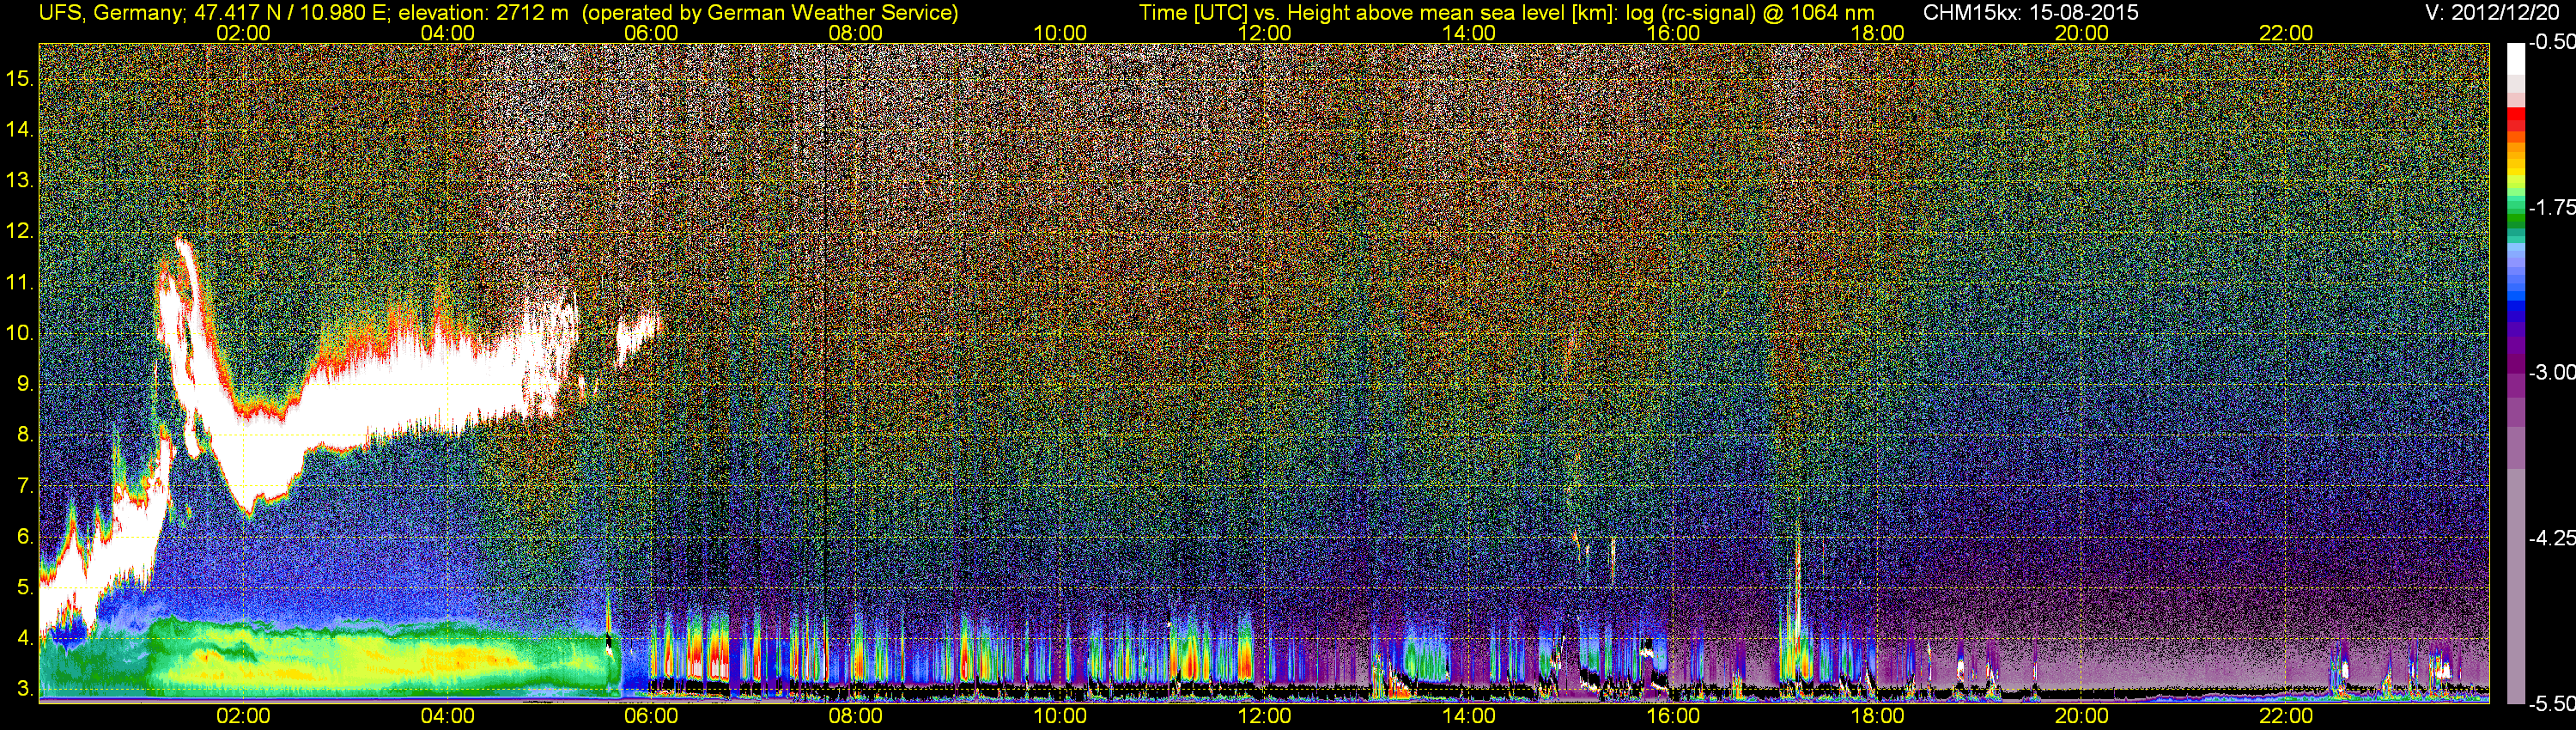
Task: Click the -0.50 value on color scale
Action: [2551, 43]
